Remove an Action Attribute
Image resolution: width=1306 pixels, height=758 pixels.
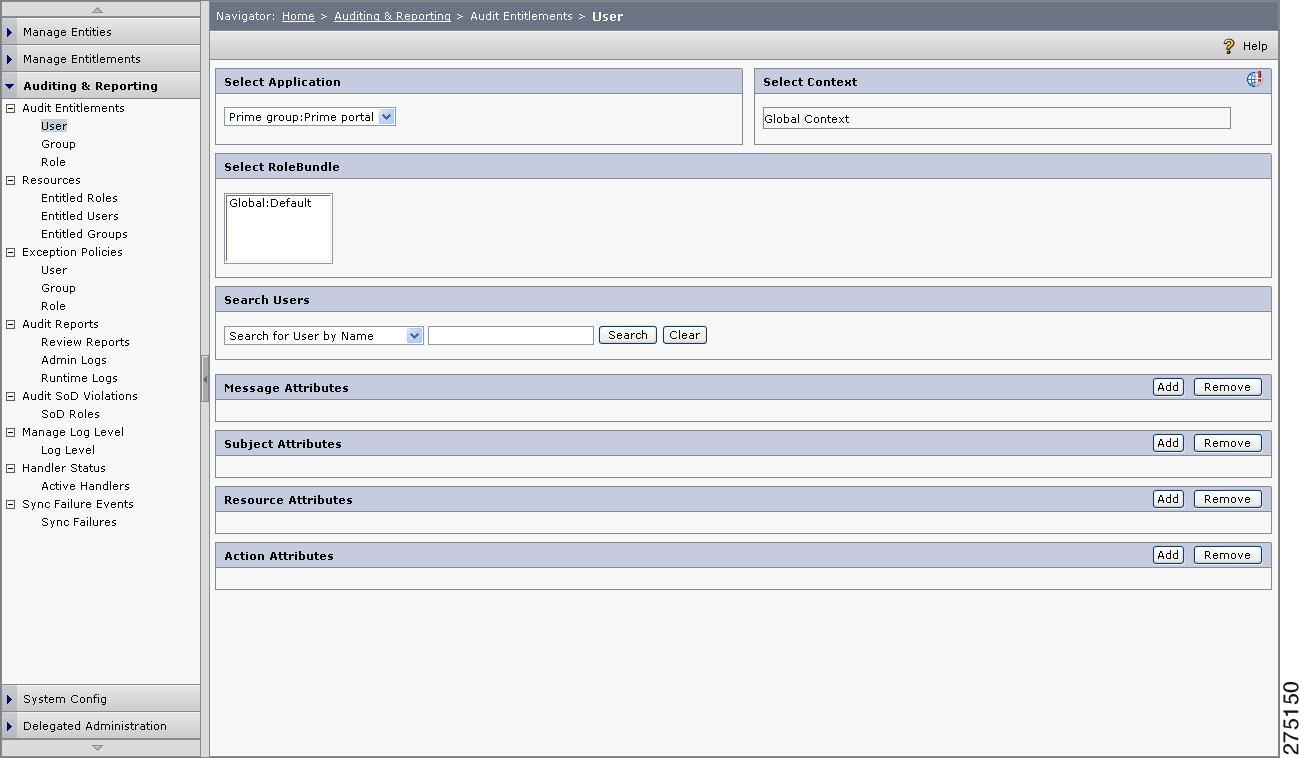coord(1227,555)
